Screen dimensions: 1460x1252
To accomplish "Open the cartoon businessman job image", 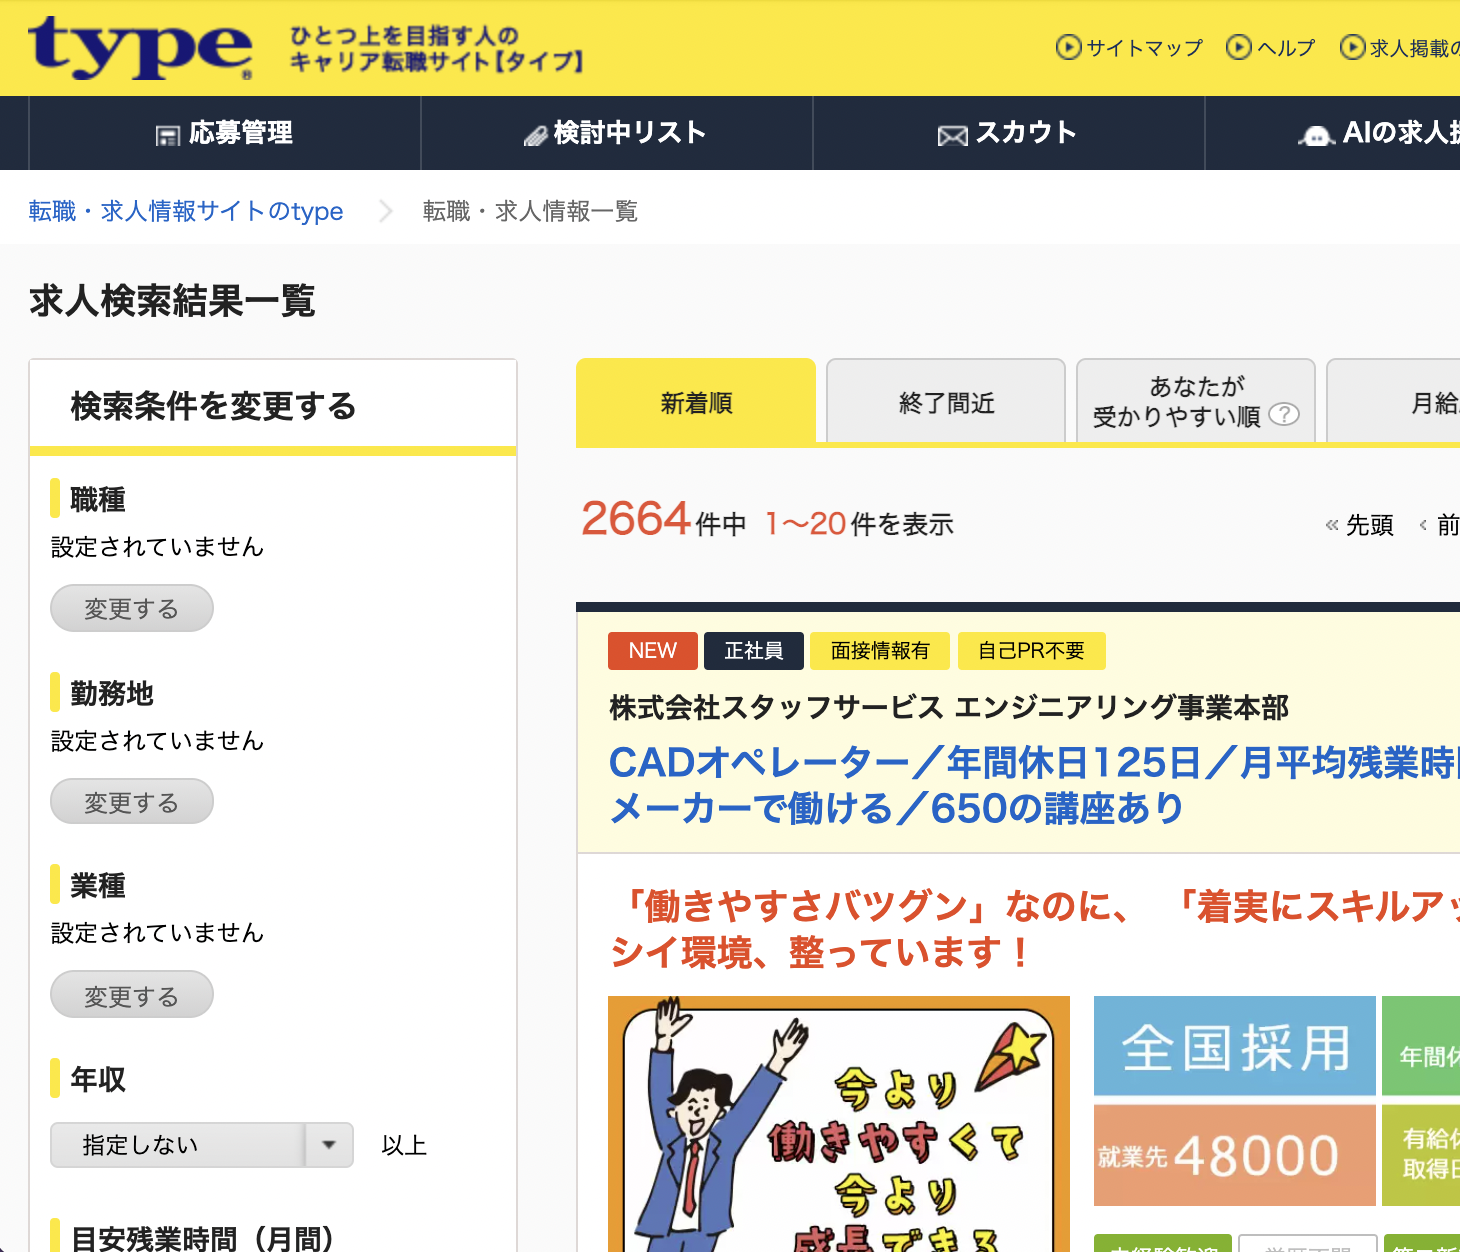I will (x=839, y=1124).
